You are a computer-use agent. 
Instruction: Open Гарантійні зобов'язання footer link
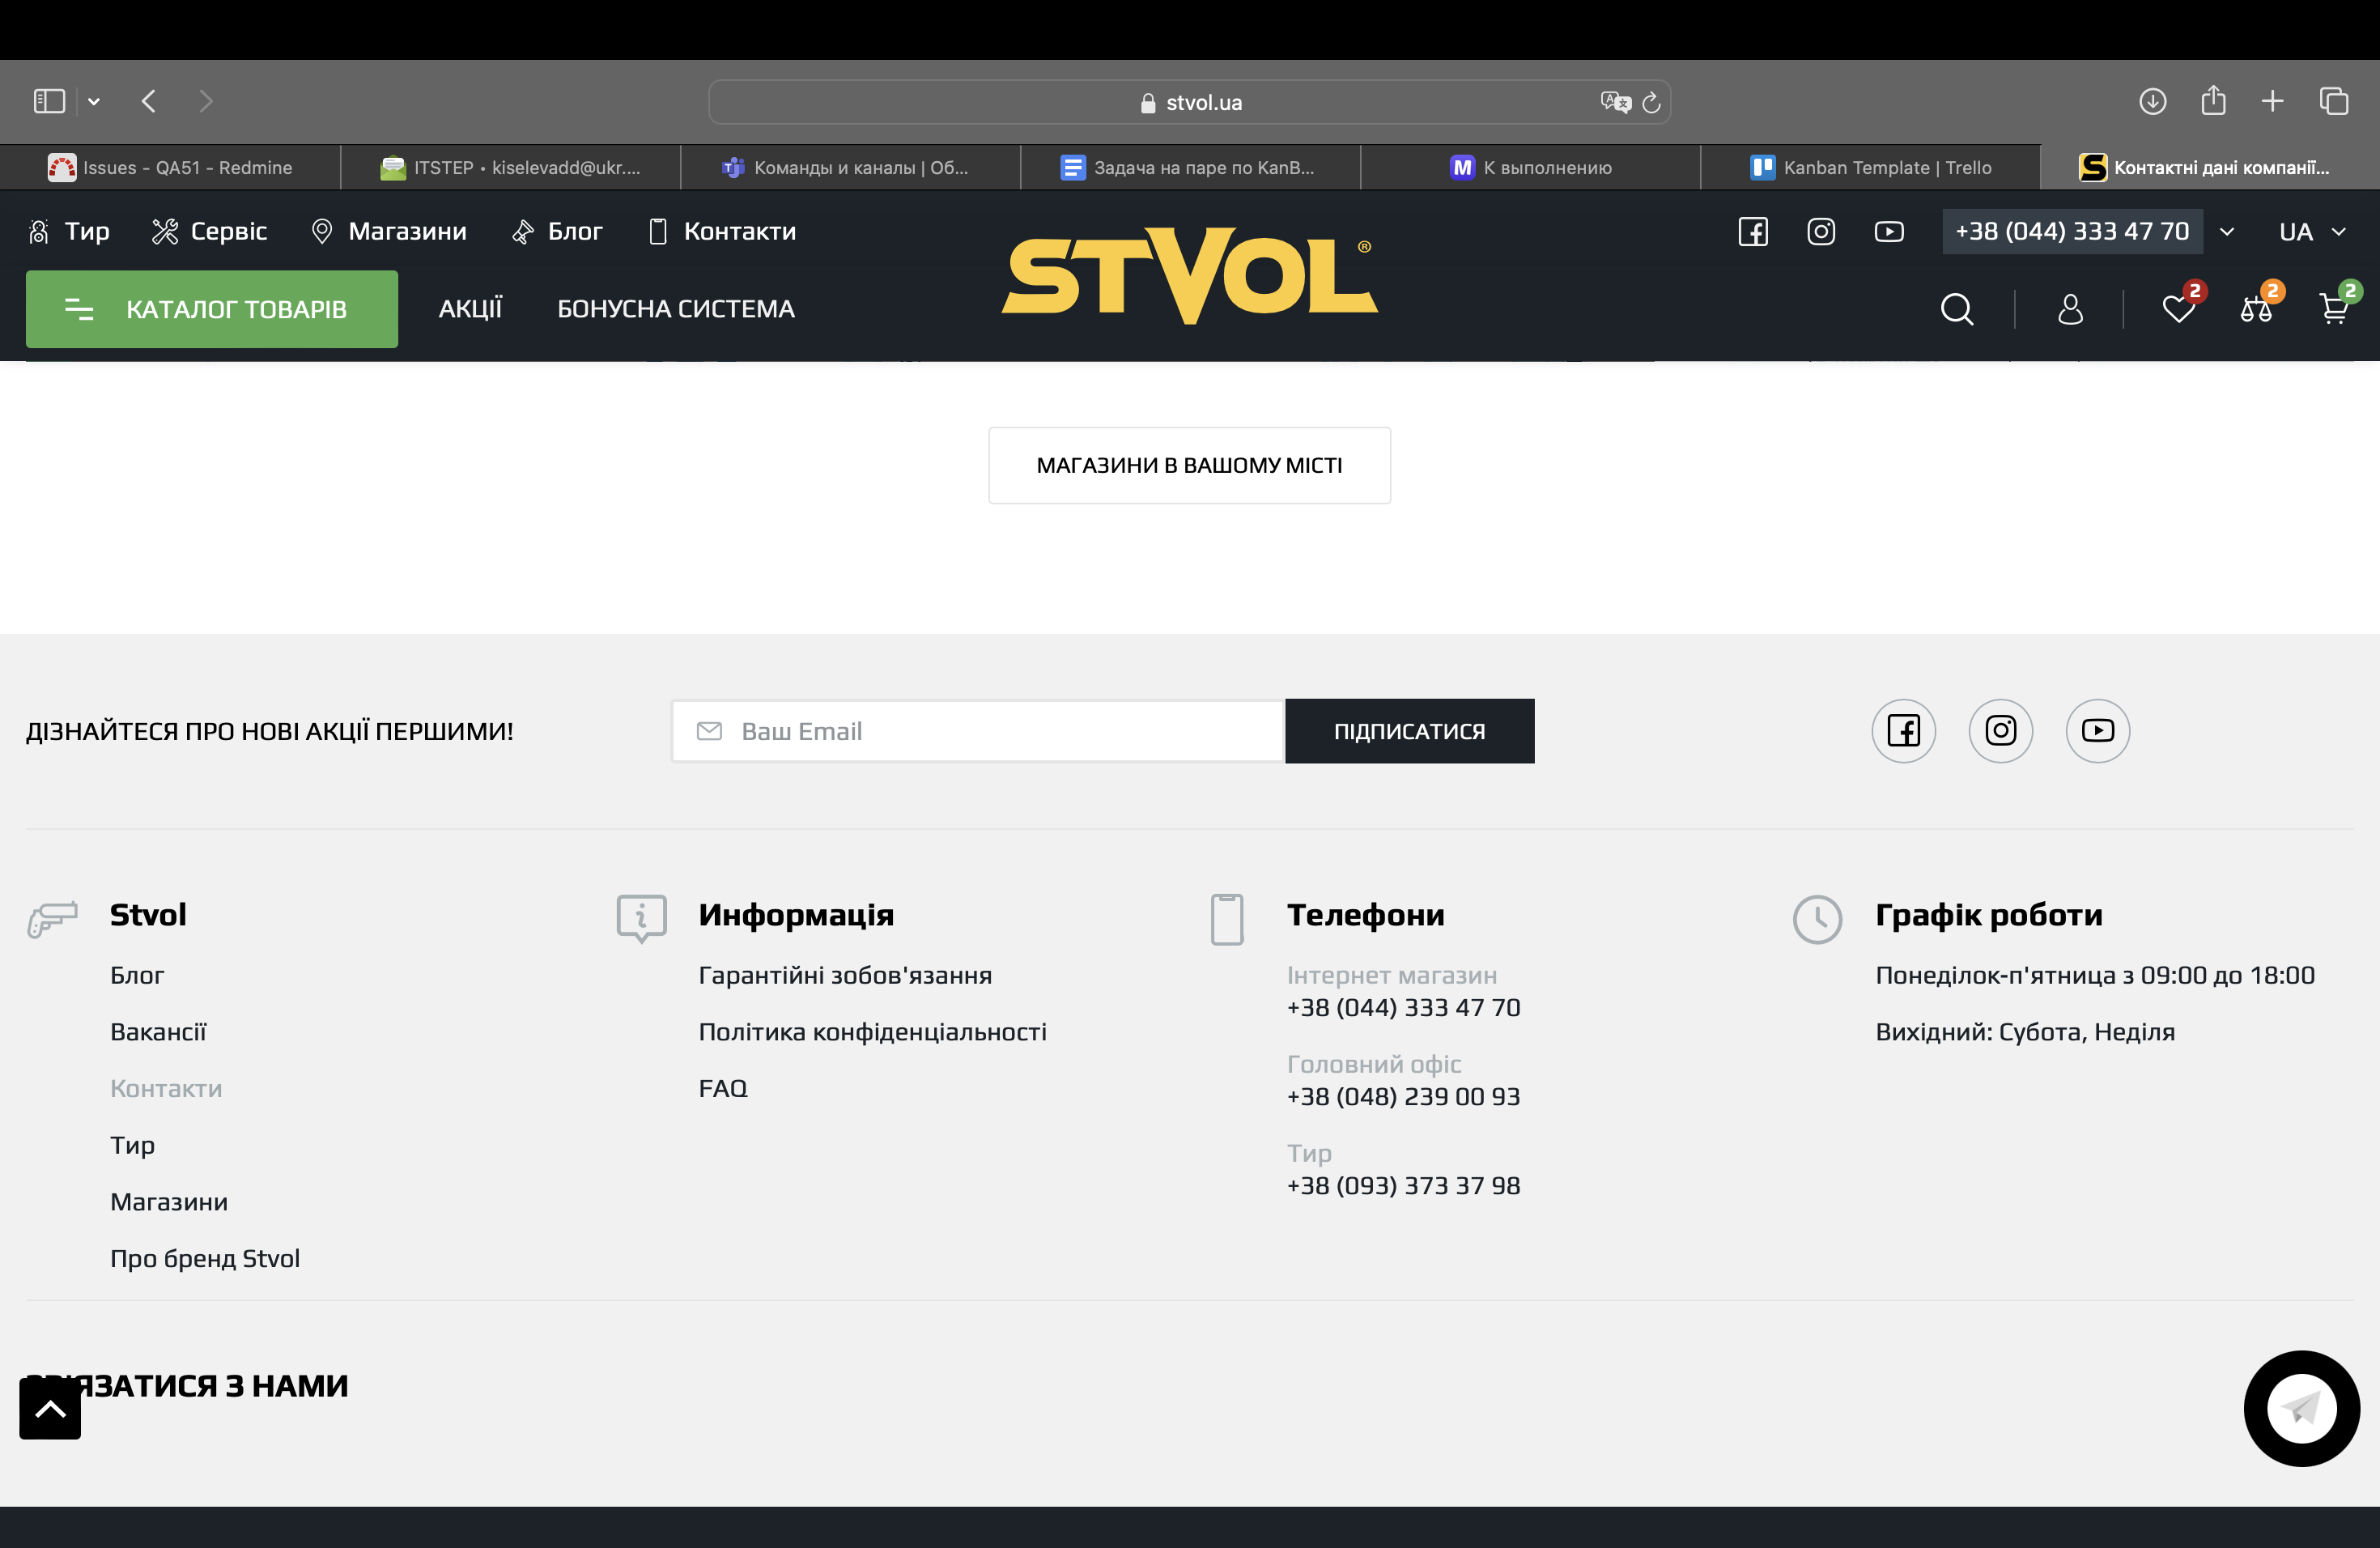[845, 975]
